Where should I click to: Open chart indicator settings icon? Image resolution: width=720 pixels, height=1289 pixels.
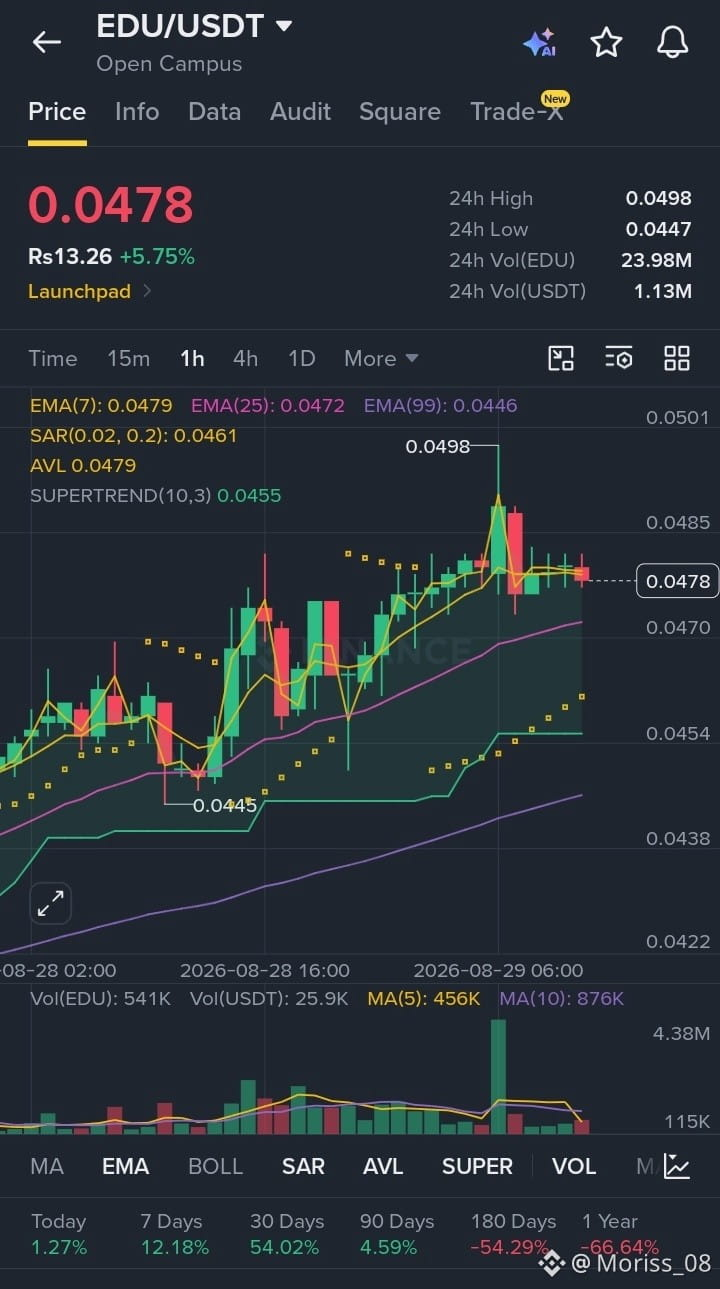(x=619, y=358)
